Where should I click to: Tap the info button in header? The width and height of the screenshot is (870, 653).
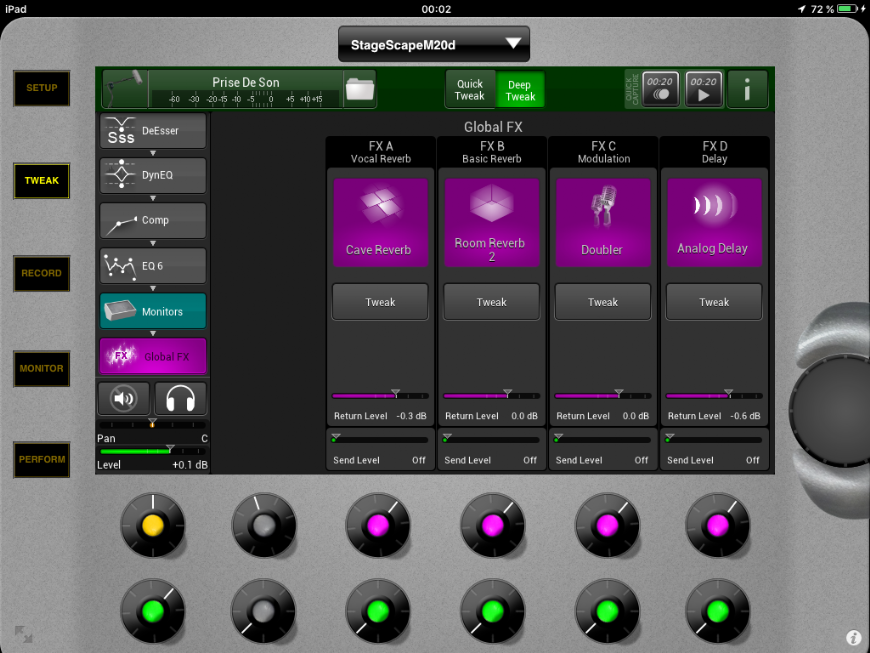pyautogui.click(x=747, y=90)
